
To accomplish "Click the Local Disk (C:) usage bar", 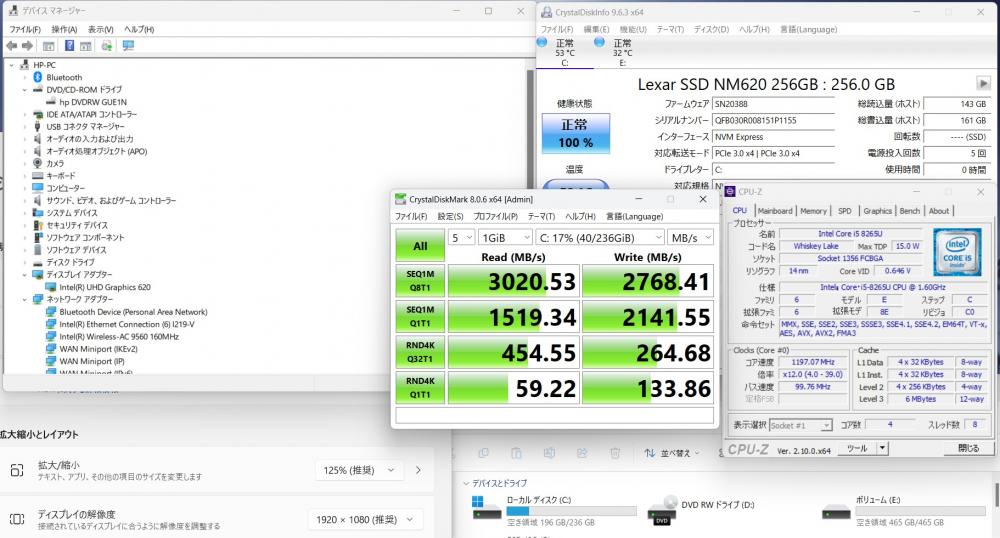I will pos(571,511).
